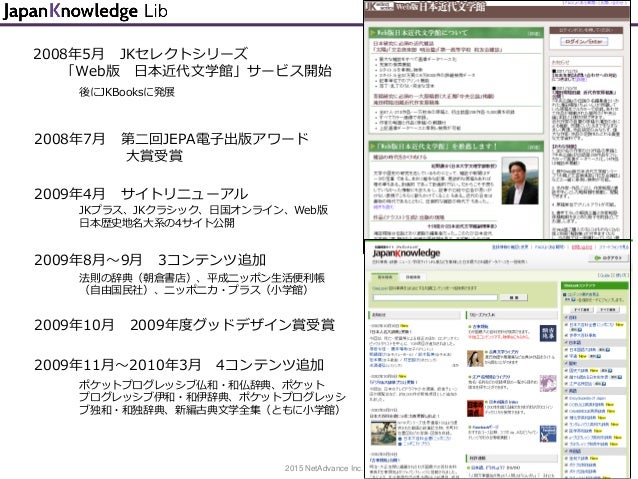Click the 2009年4月 サイトリニューアル line
The width and height of the screenshot is (638, 479).
[141, 194]
